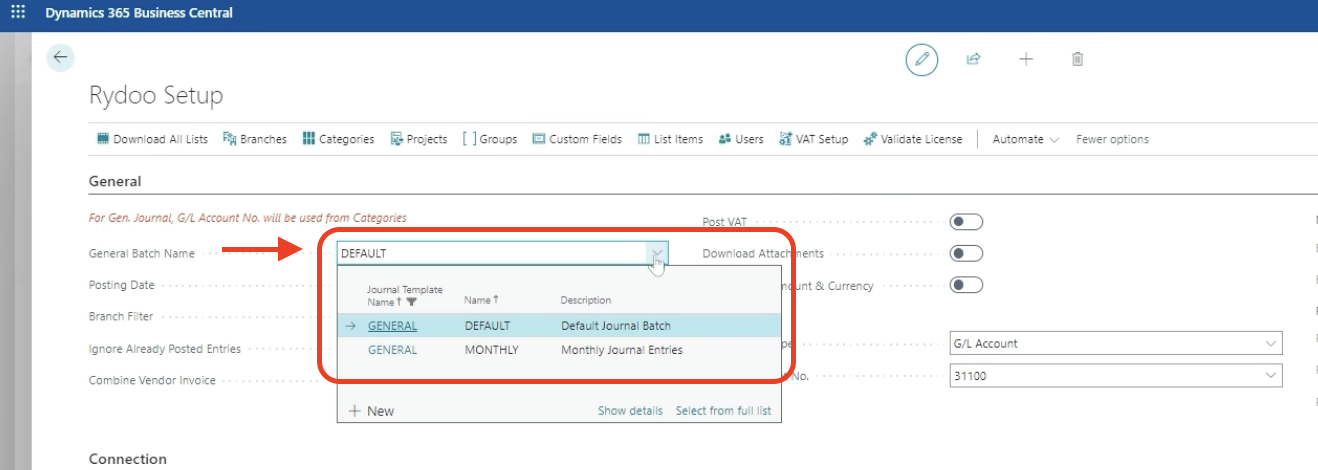This screenshot has height=470, width=1318.
Task: Open the Groups action
Action: point(490,139)
